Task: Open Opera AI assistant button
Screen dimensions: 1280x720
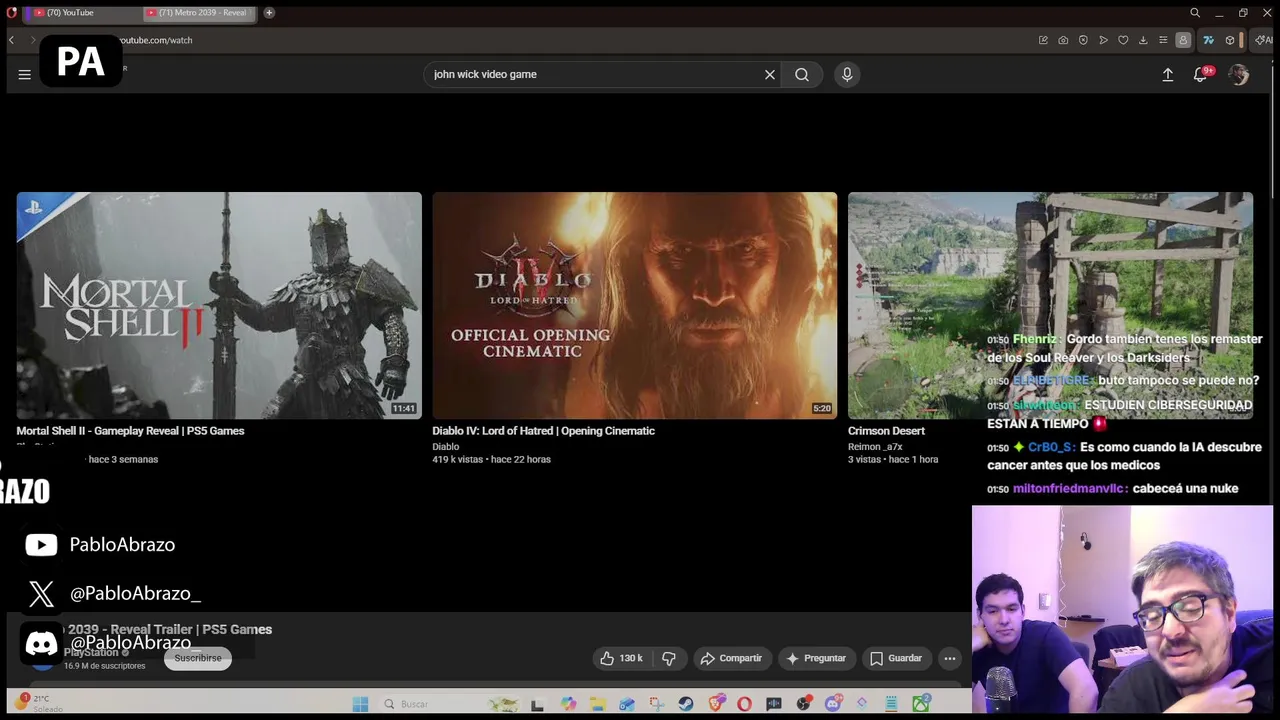Action: pos(1263,40)
